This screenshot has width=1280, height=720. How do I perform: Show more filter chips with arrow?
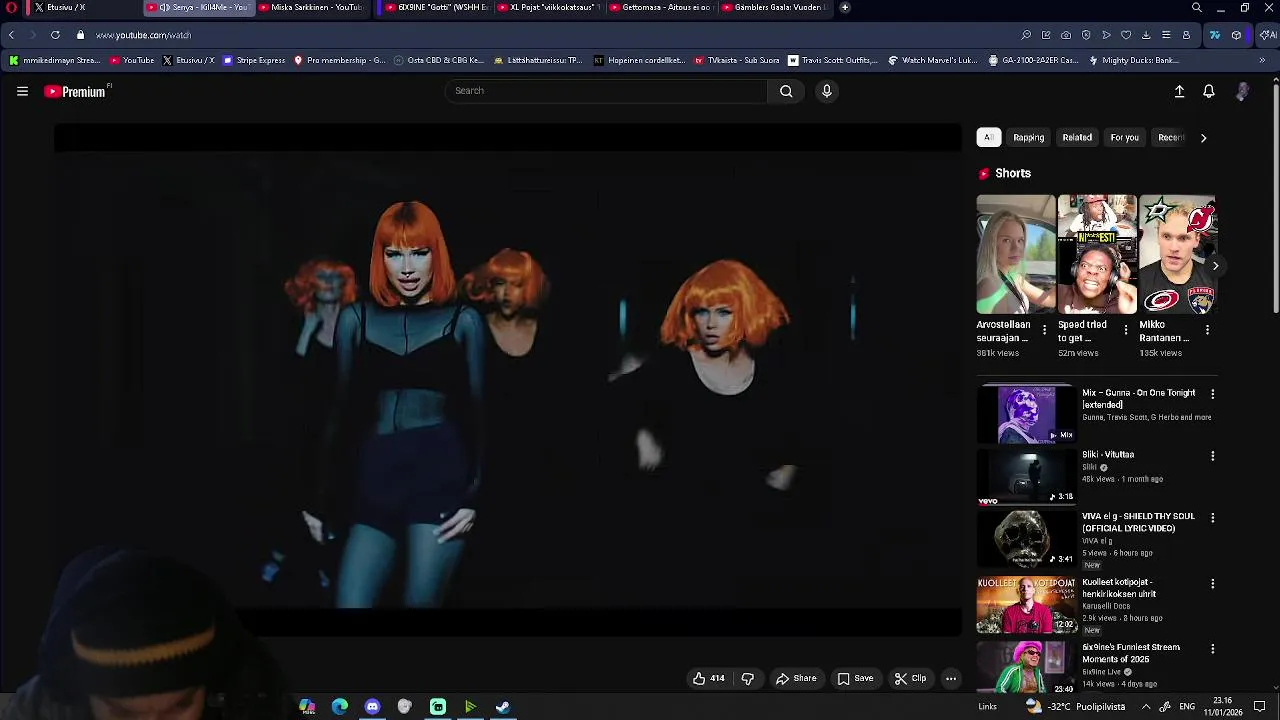click(x=1203, y=137)
